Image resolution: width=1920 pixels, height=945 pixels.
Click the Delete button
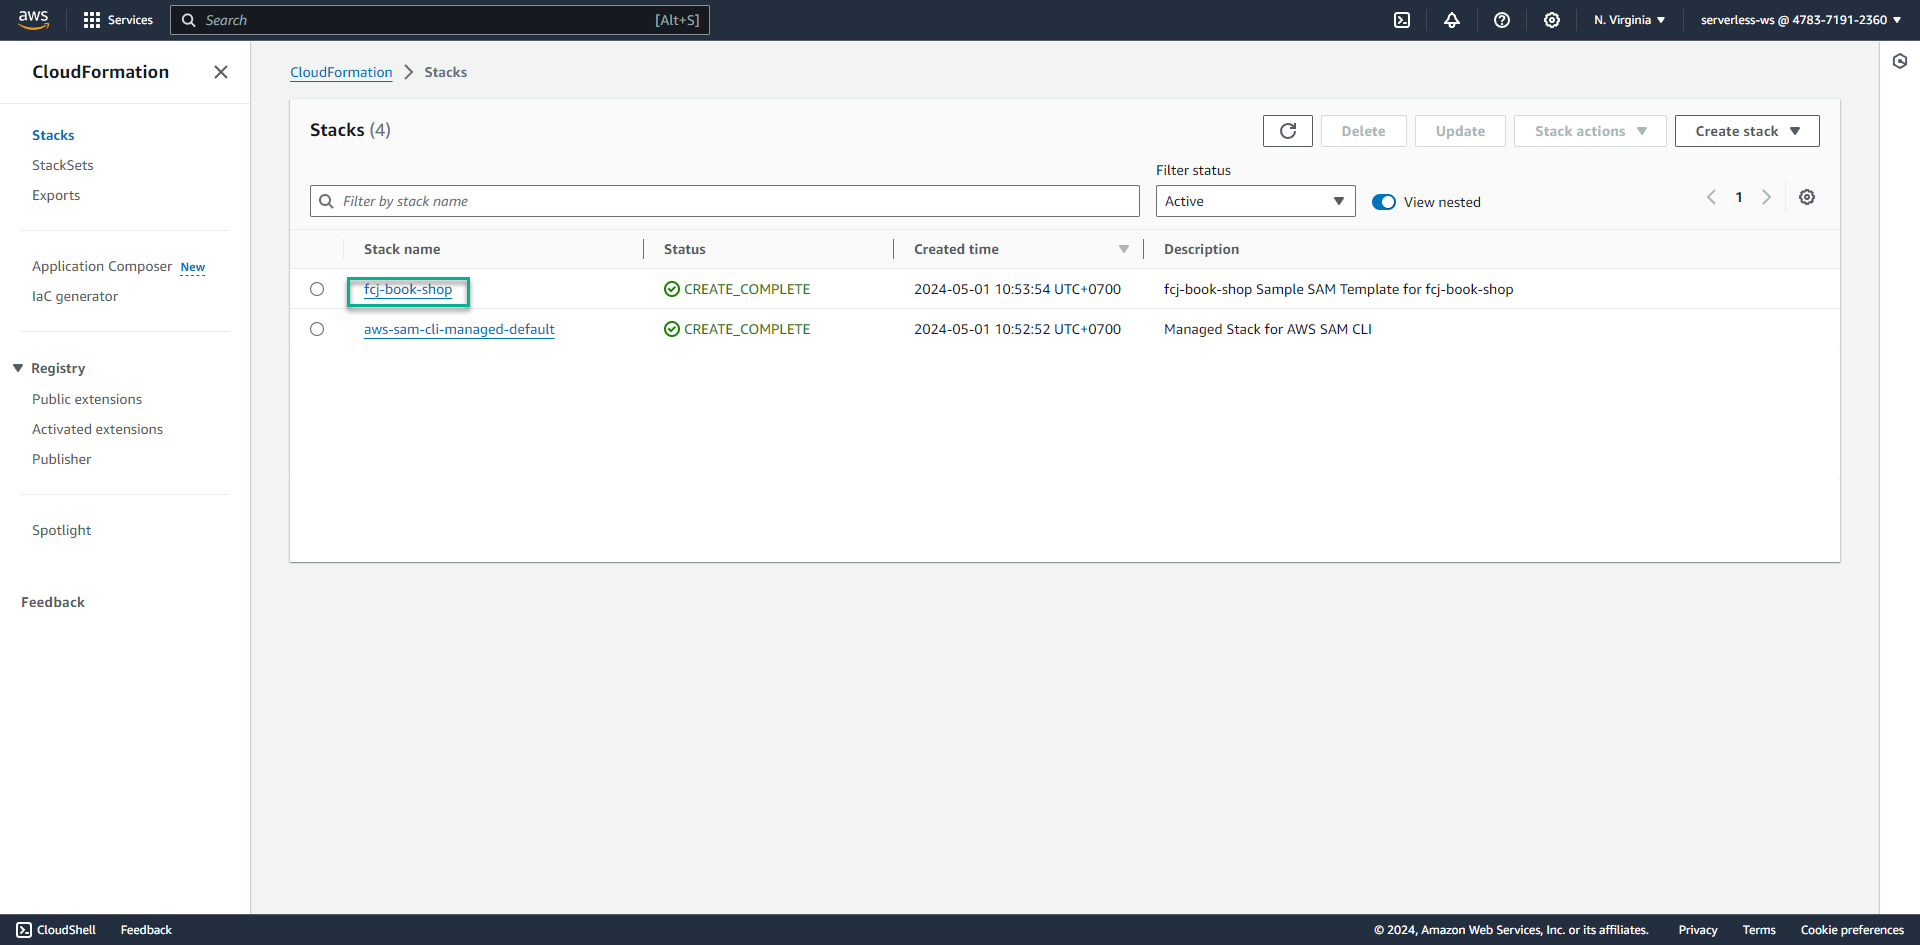tap(1364, 131)
